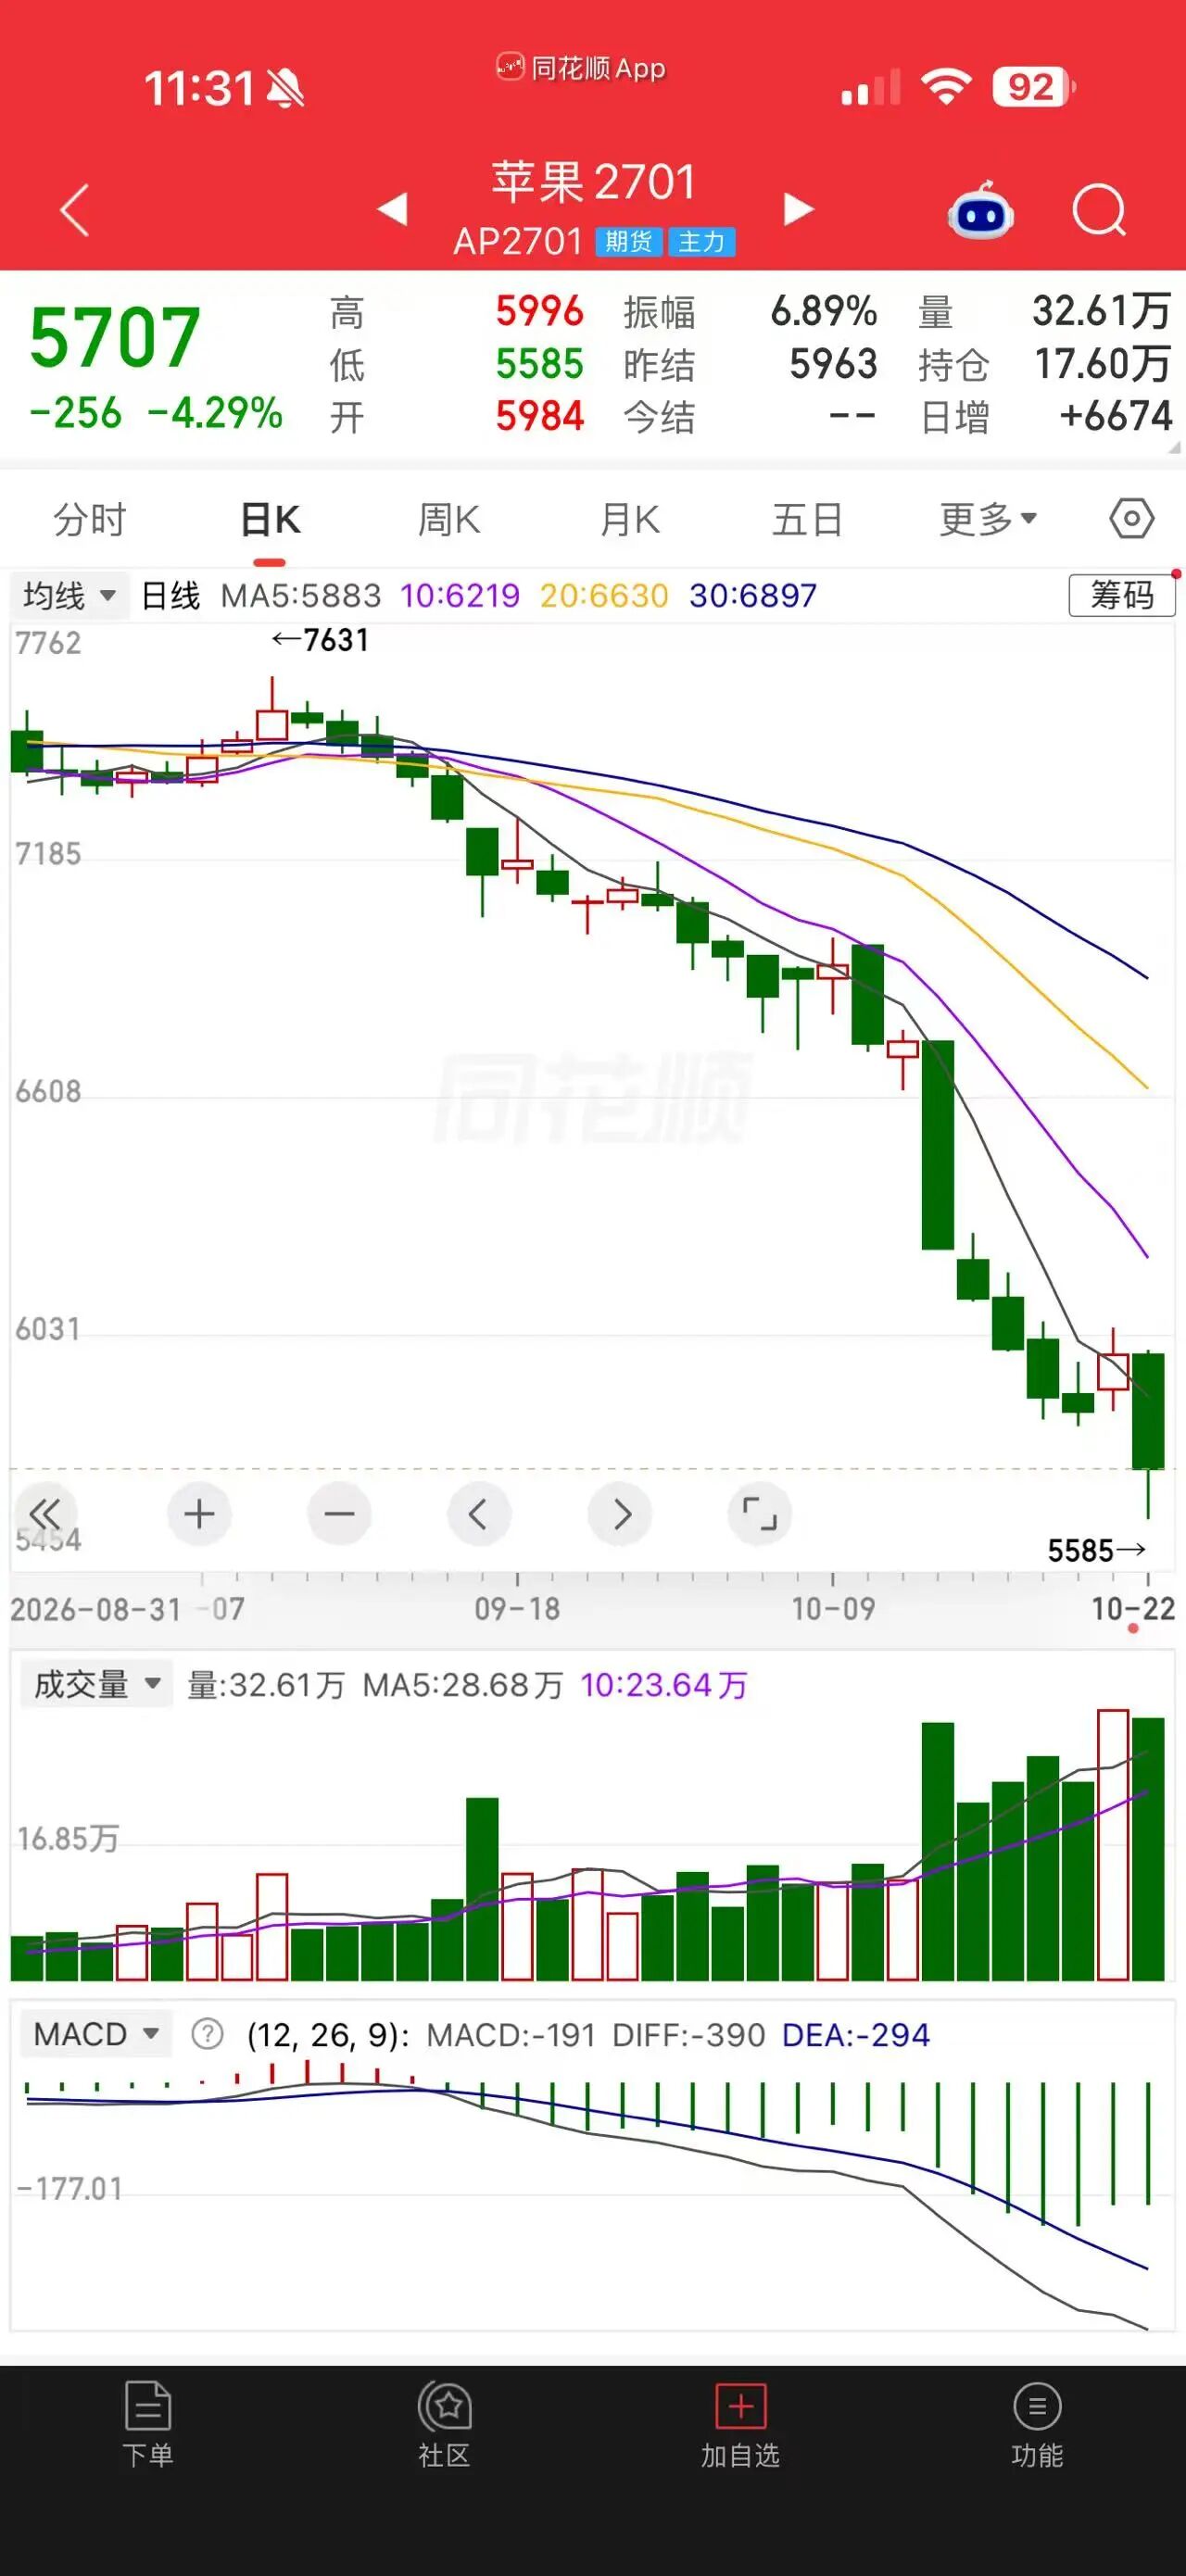Image resolution: width=1186 pixels, height=2576 pixels.
Task: Go to previous contract arrow
Action: coord(392,210)
